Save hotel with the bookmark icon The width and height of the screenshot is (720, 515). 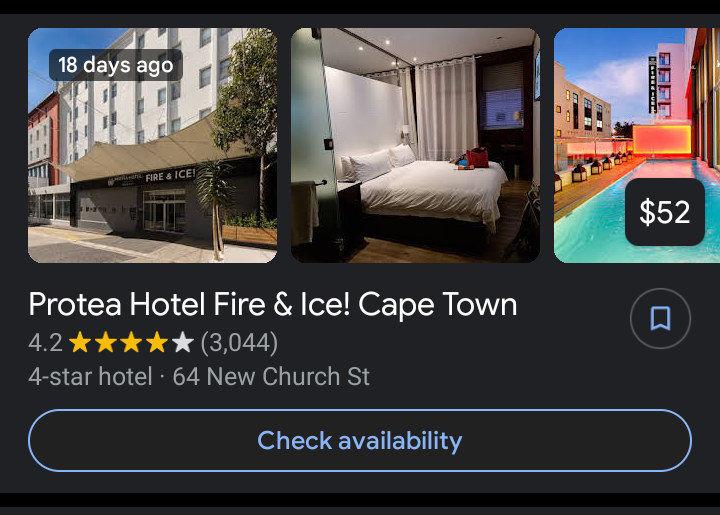click(660, 318)
